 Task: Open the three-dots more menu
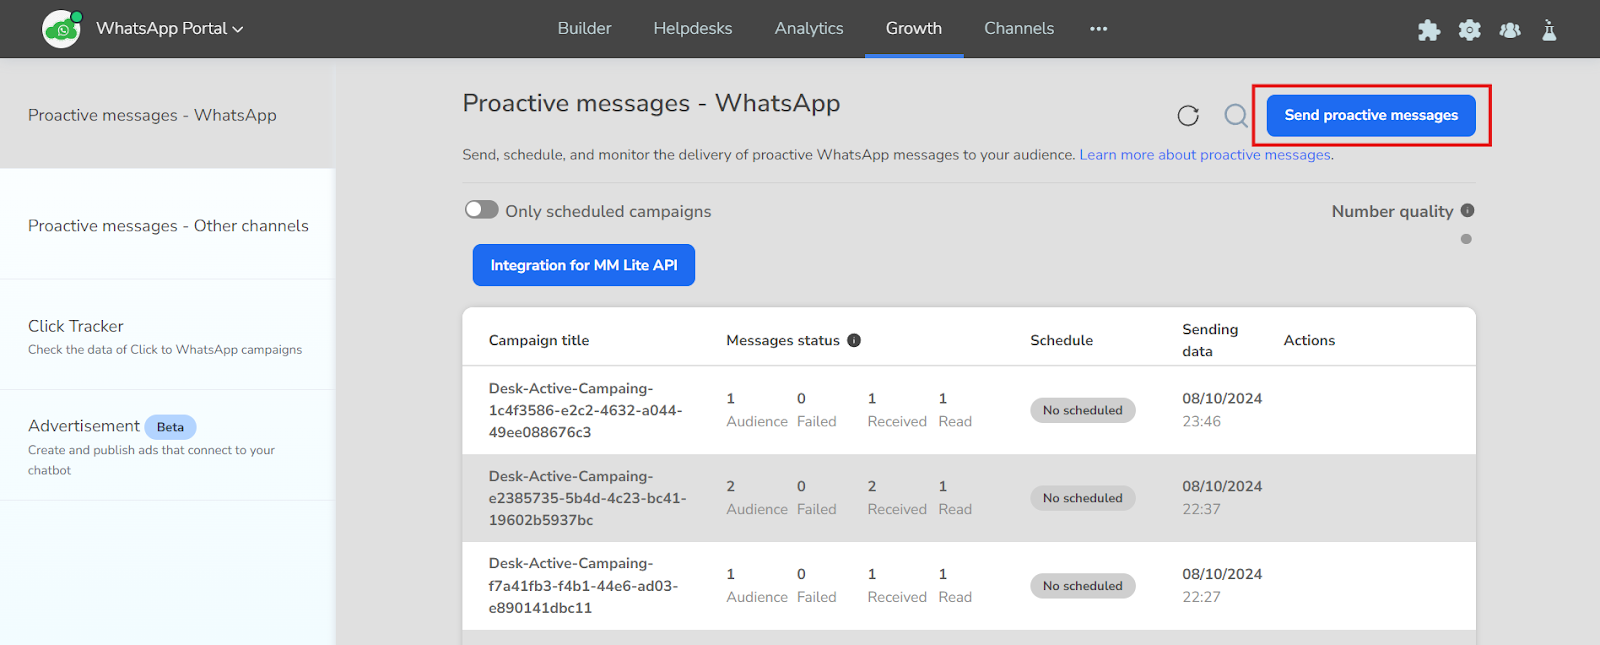tap(1099, 29)
